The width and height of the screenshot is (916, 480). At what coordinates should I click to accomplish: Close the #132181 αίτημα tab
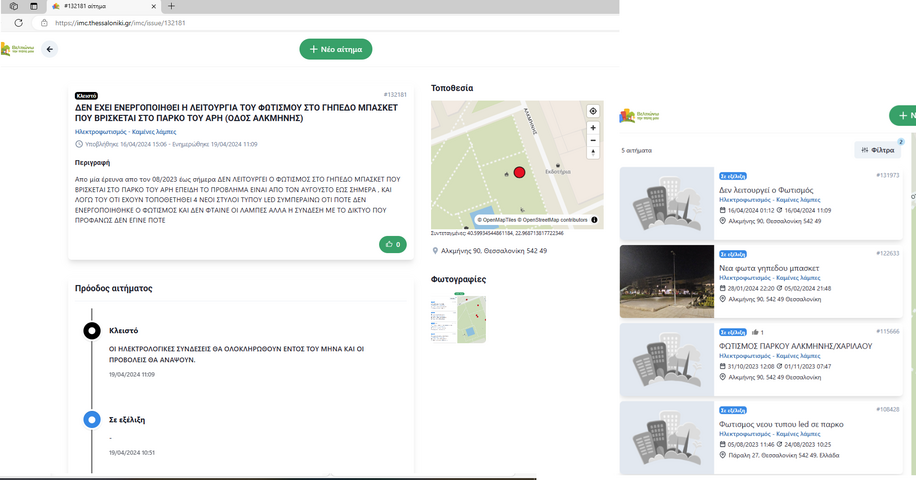point(154,6)
